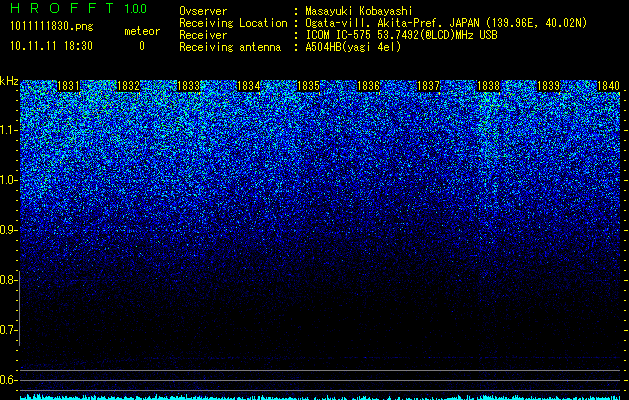Click the Ogata-vill. Akita-Pref. JAPAN location text
Image resolution: width=629 pixels, height=400 pixels.
[446, 23]
